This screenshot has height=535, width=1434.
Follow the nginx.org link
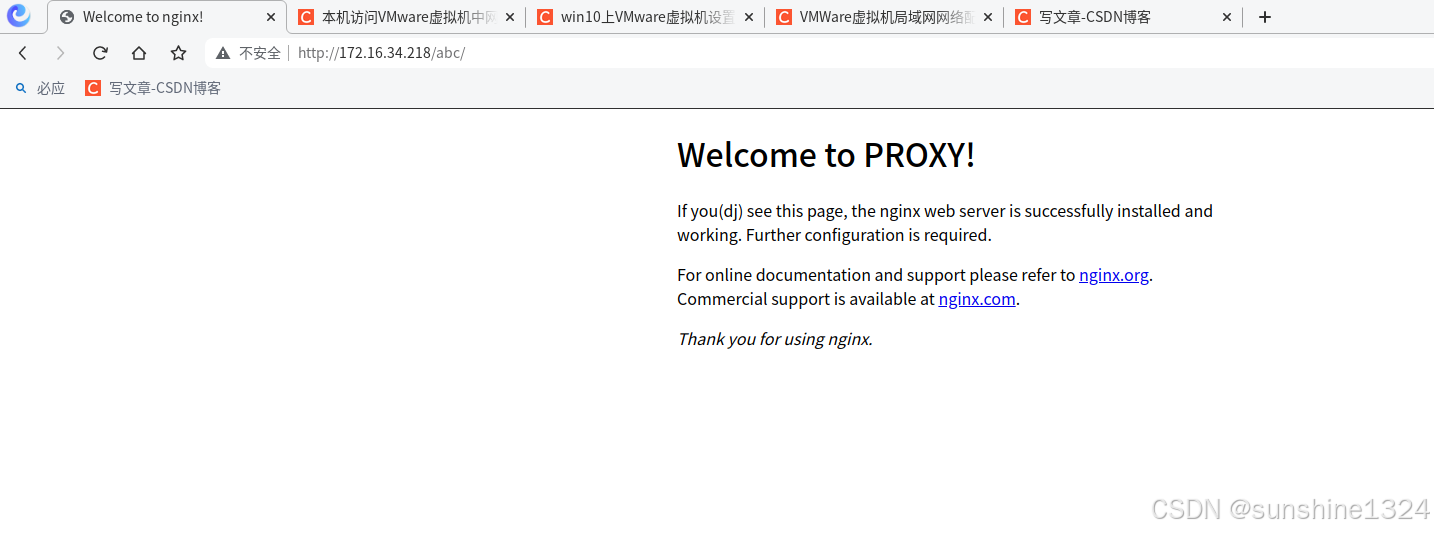[x=1114, y=275]
